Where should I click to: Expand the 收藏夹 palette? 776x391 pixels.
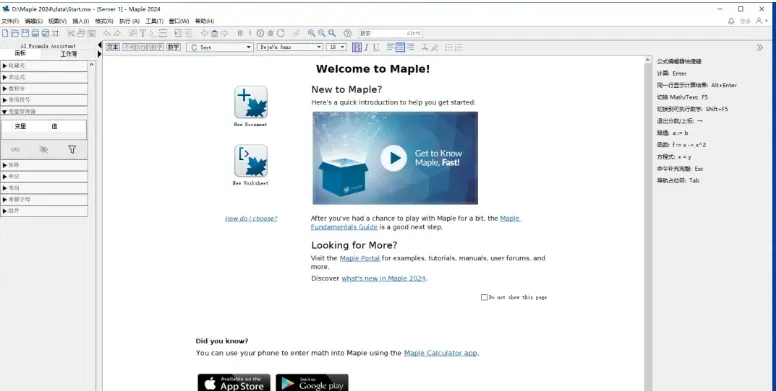[45, 65]
